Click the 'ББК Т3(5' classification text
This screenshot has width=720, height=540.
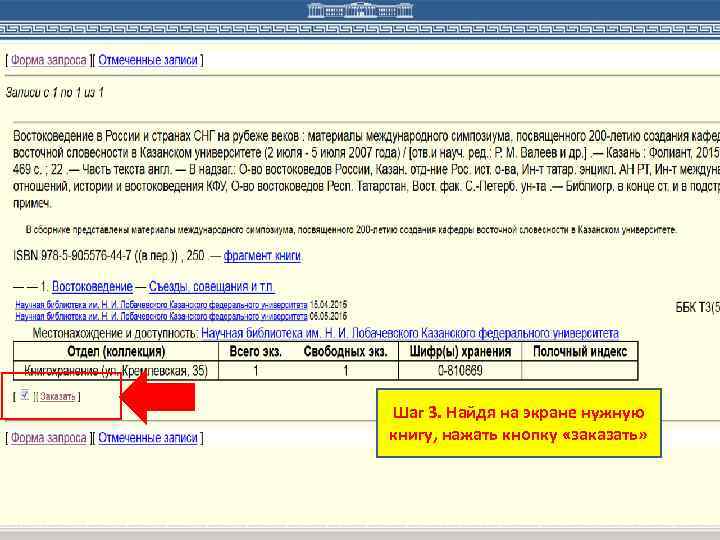697,307
